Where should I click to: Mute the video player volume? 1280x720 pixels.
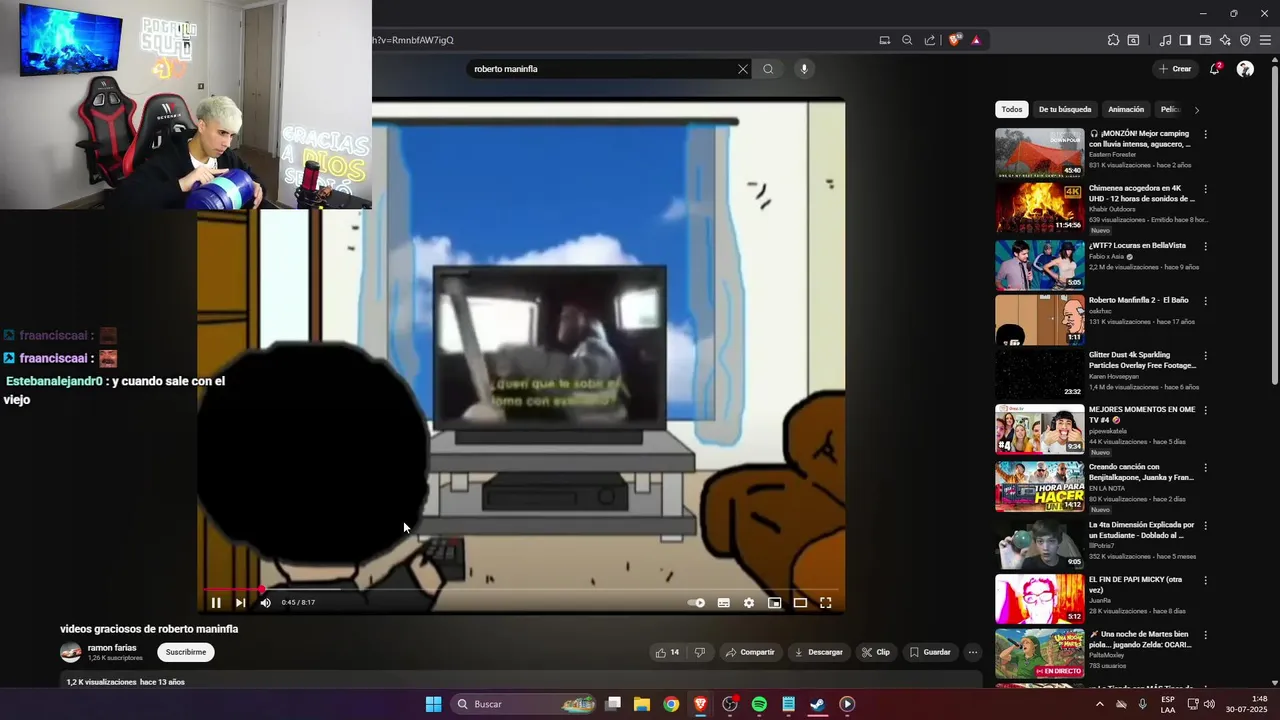click(x=265, y=603)
